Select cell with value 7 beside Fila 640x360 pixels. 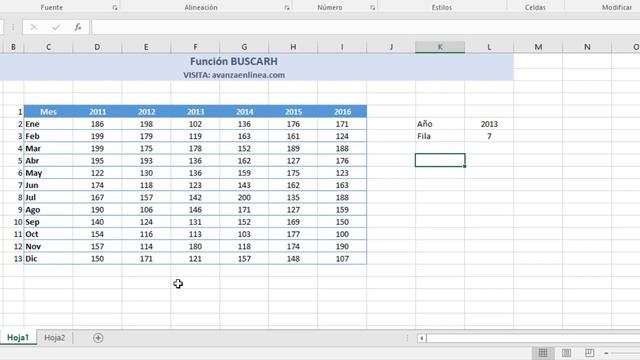(x=489, y=136)
